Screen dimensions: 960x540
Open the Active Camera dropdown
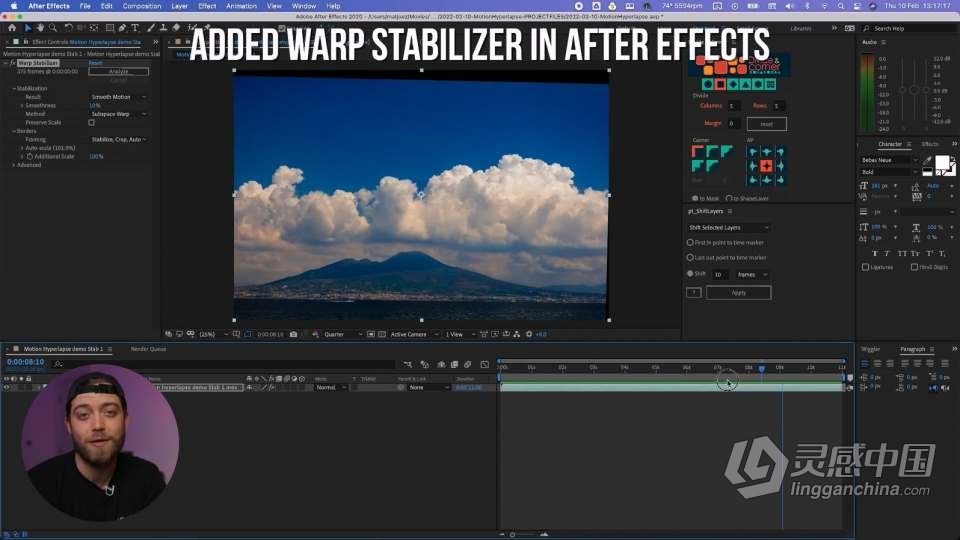tap(414, 334)
